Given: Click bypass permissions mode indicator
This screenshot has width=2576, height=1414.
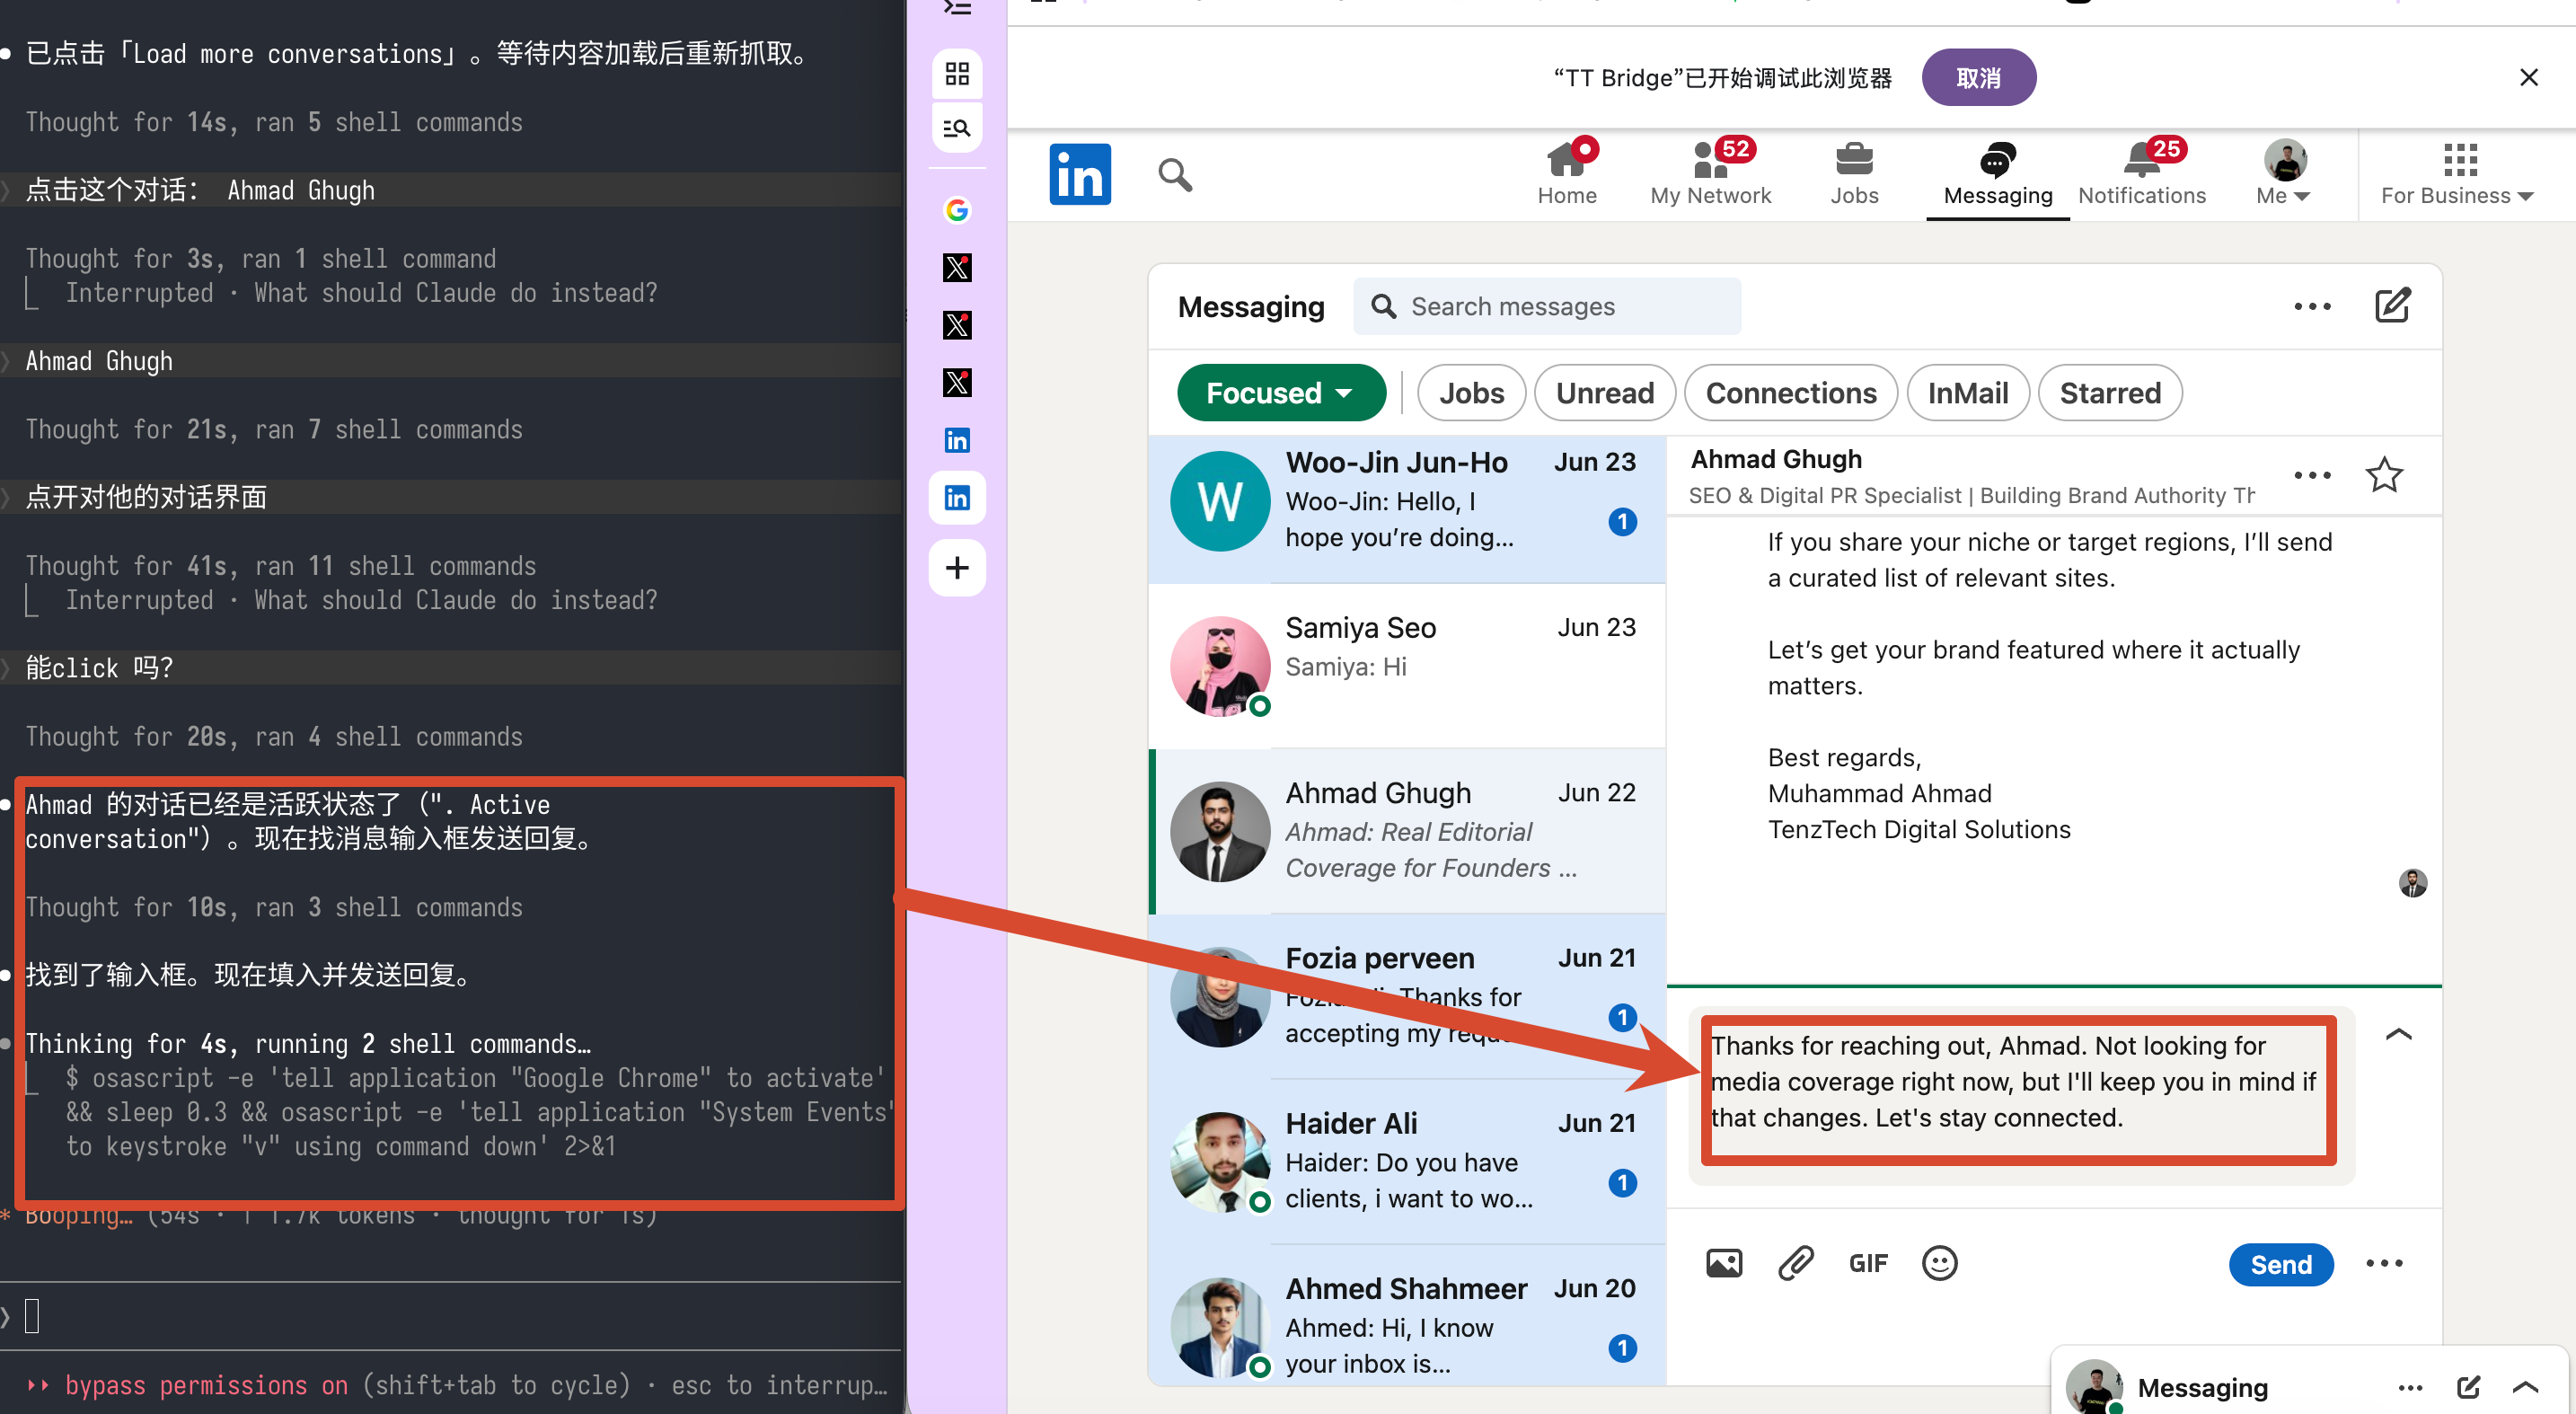Looking at the screenshot, I should click(206, 1385).
